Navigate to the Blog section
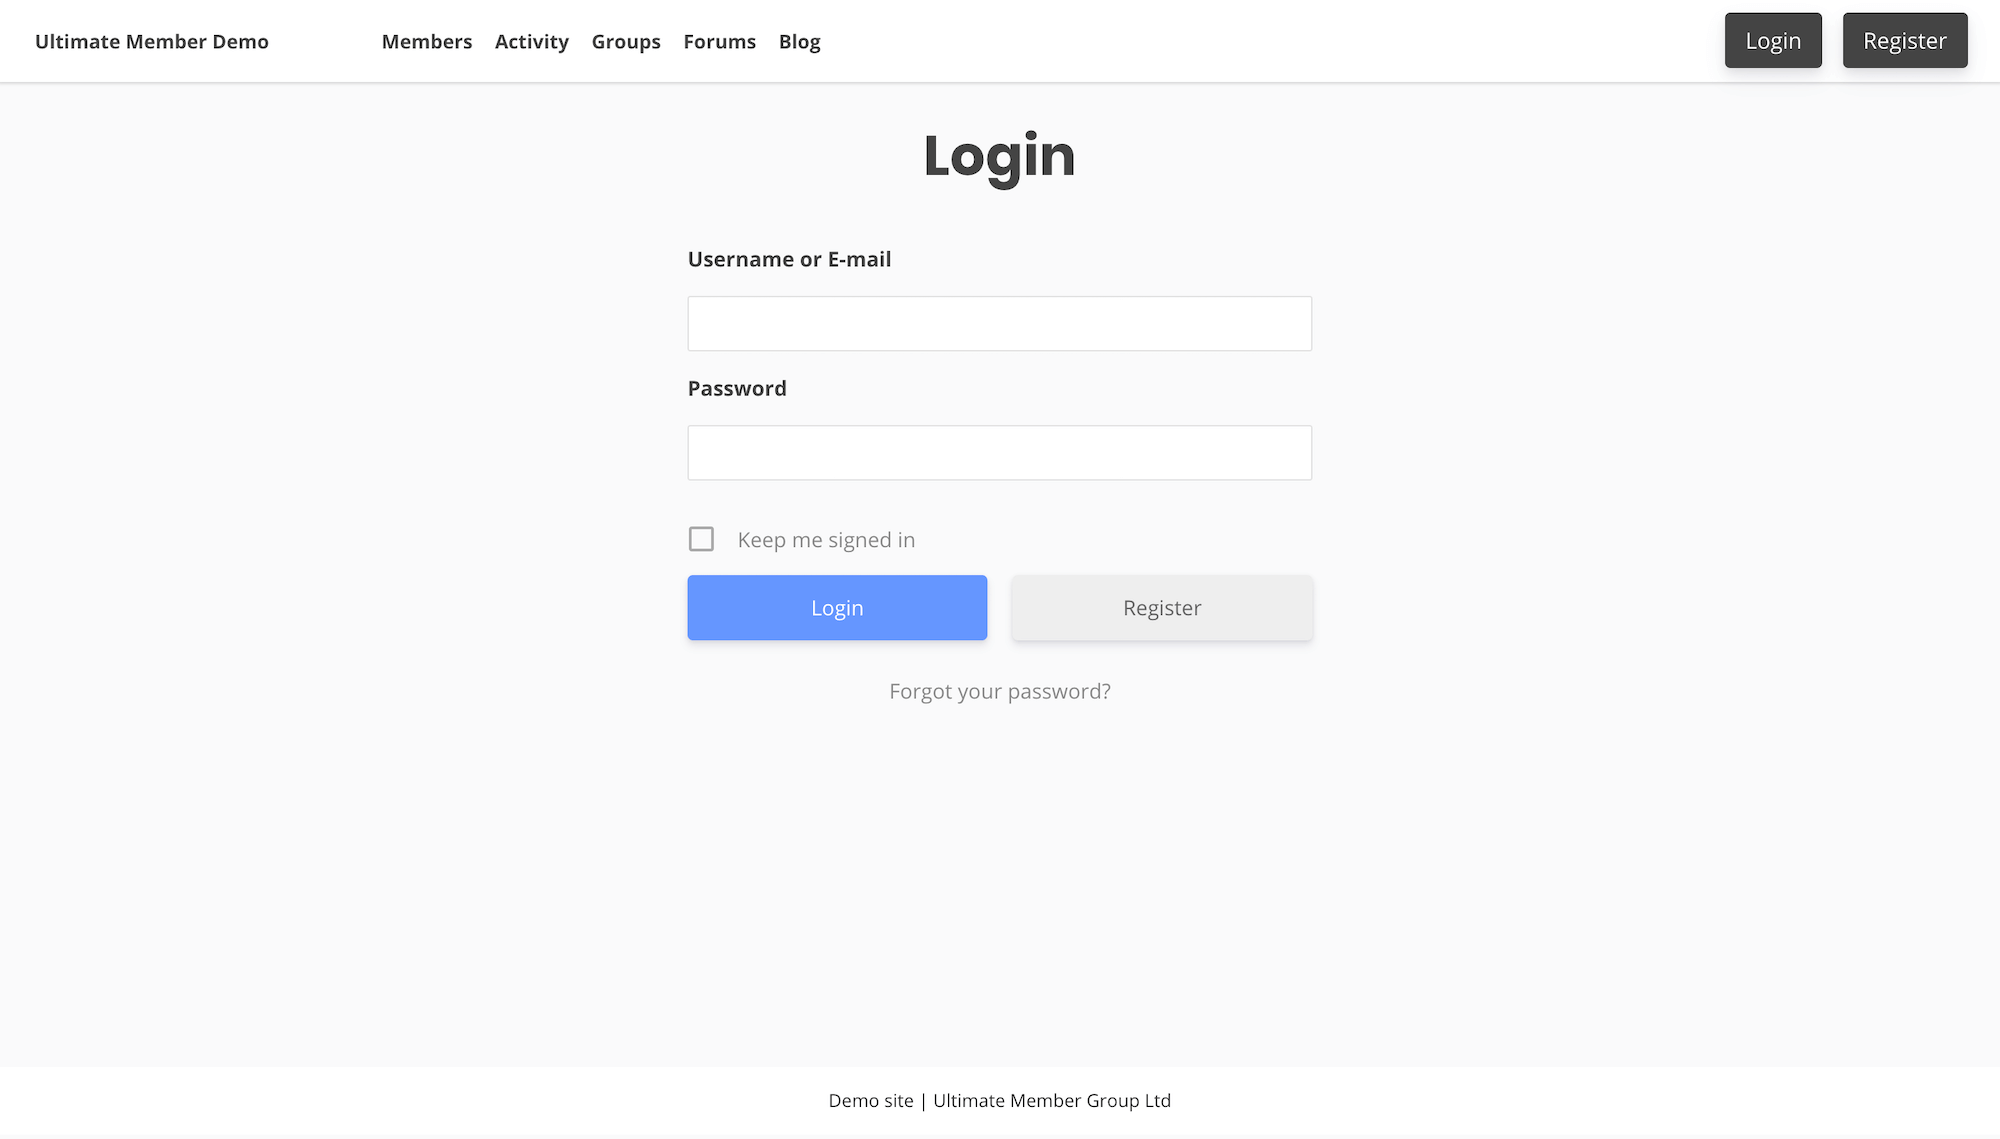 (799, 41)
